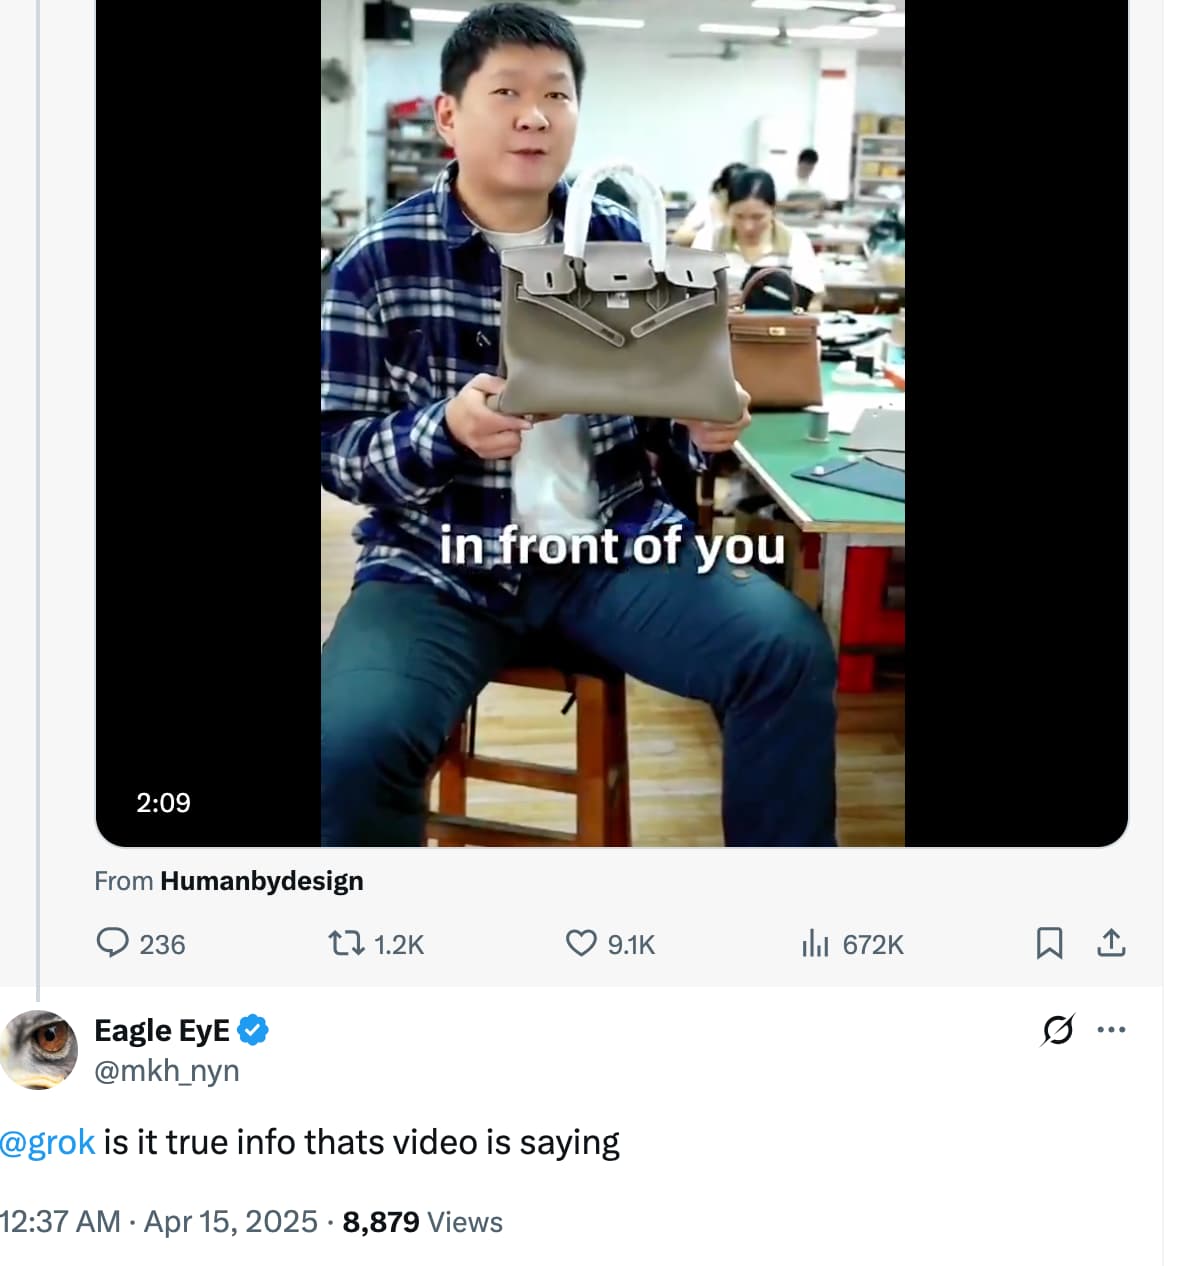1200x1266 pixels.
Task: Open the three-dot more options menu
Action: [x=1111, y=1029]
